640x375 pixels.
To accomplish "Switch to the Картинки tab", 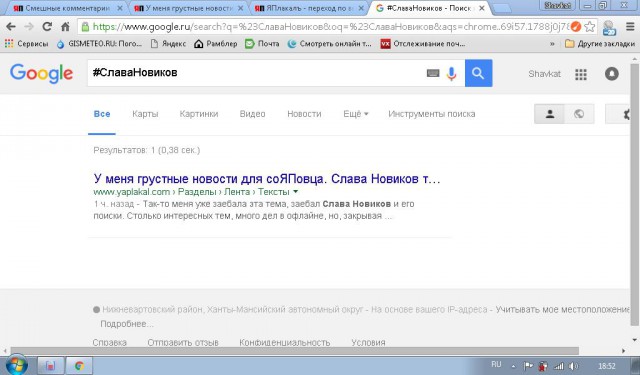I will [x=199, y=114].
